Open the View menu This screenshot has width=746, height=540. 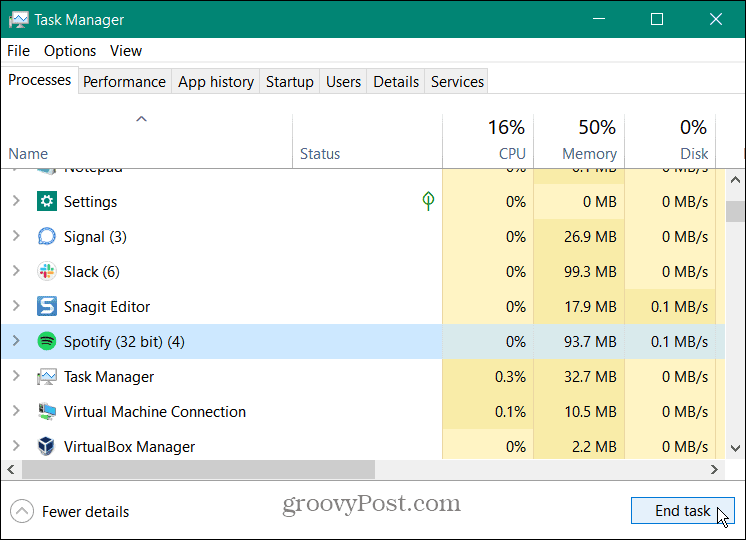126,51
